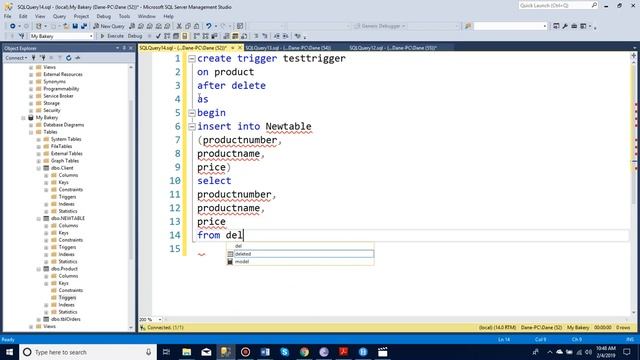The width and height of the screenshot is (640, 360).
Task: Click the Properties wrench icon
Action: (x=565, y=26)
